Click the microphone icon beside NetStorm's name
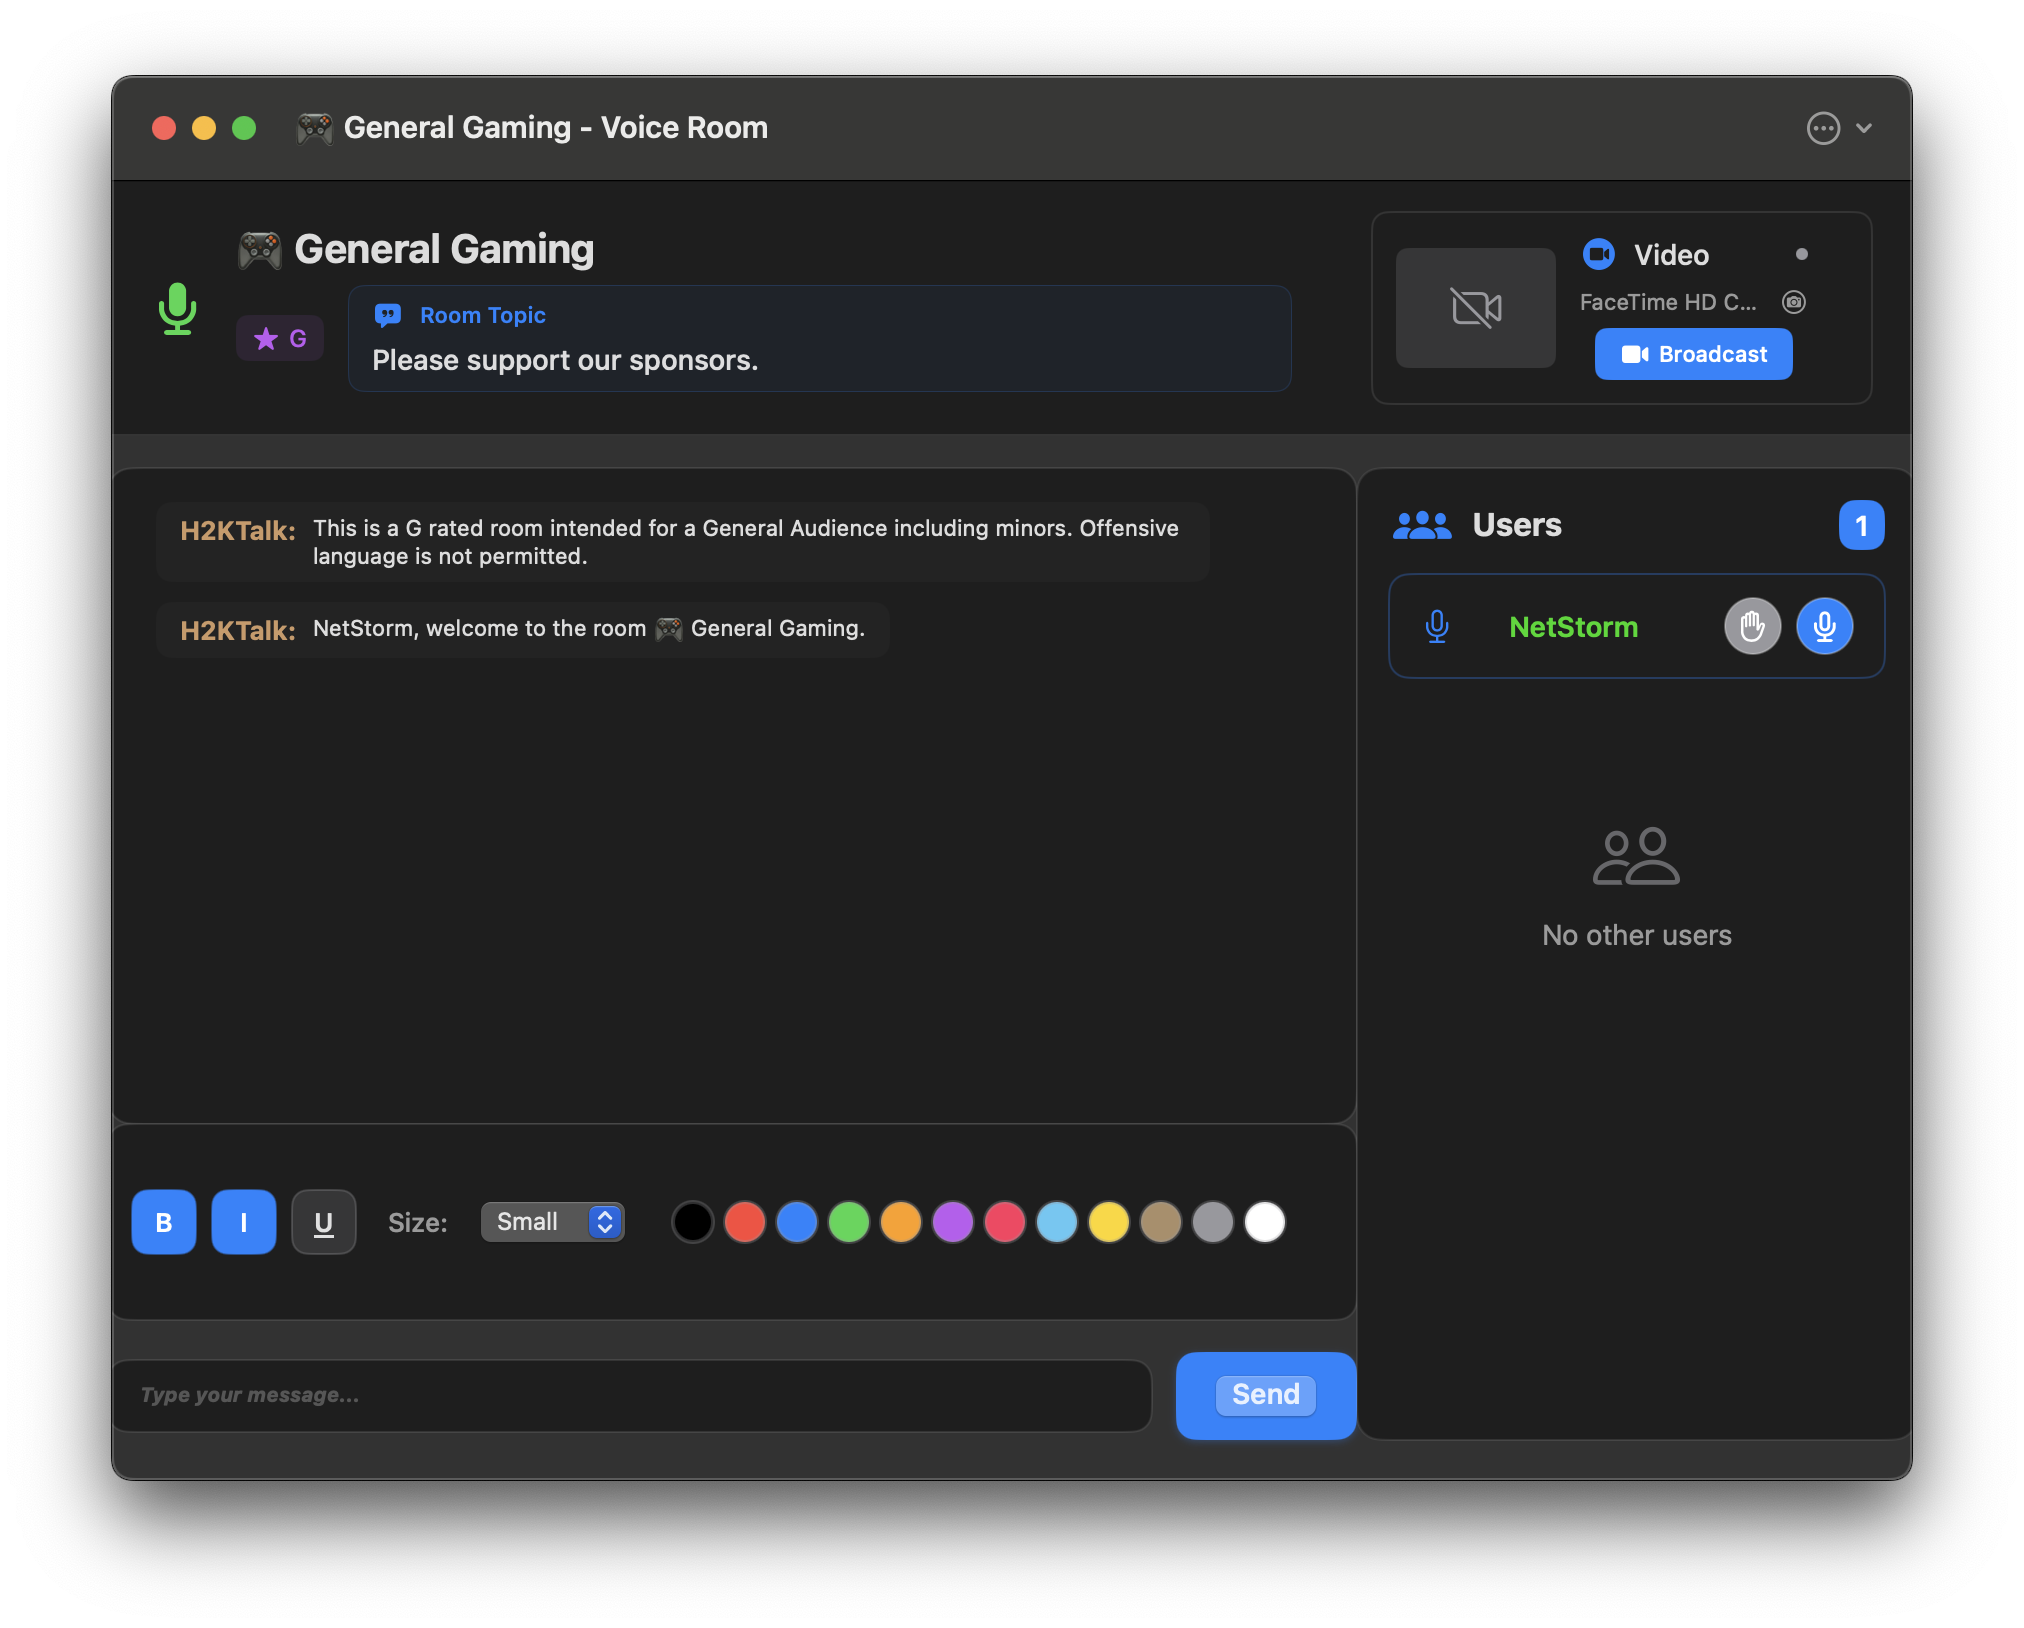The height and width of the screenshot is (1628, 2024). coord(1437,627)
